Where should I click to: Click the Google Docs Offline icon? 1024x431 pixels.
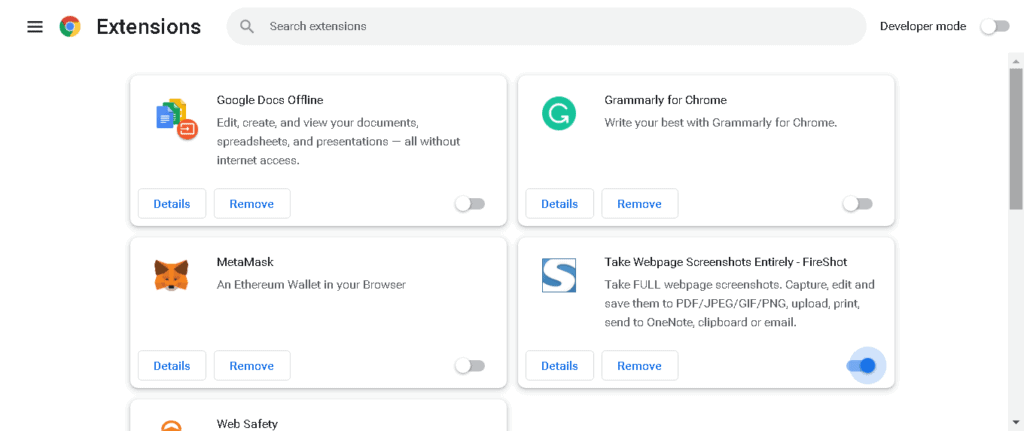(x=176, y=118)
